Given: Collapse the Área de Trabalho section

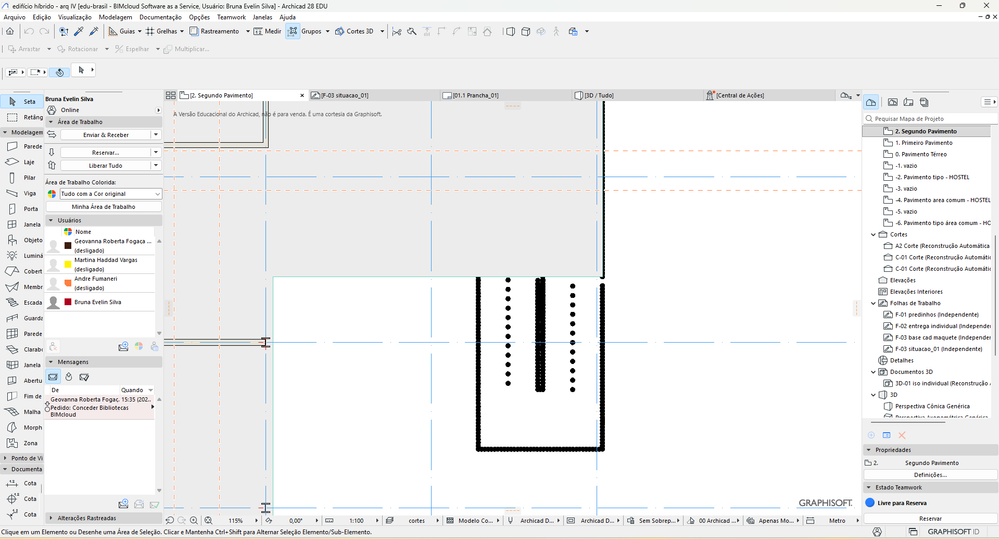Looking at the screenshot, I should coord(51,122).
